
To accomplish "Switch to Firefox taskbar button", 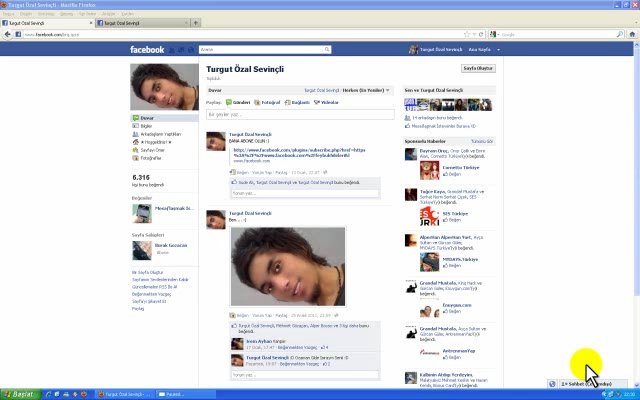I will tap(124, 394).
